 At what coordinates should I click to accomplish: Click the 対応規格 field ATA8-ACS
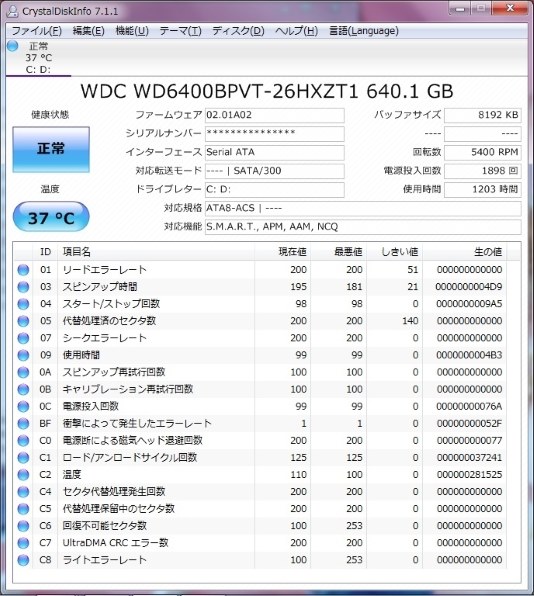(363, 208)
